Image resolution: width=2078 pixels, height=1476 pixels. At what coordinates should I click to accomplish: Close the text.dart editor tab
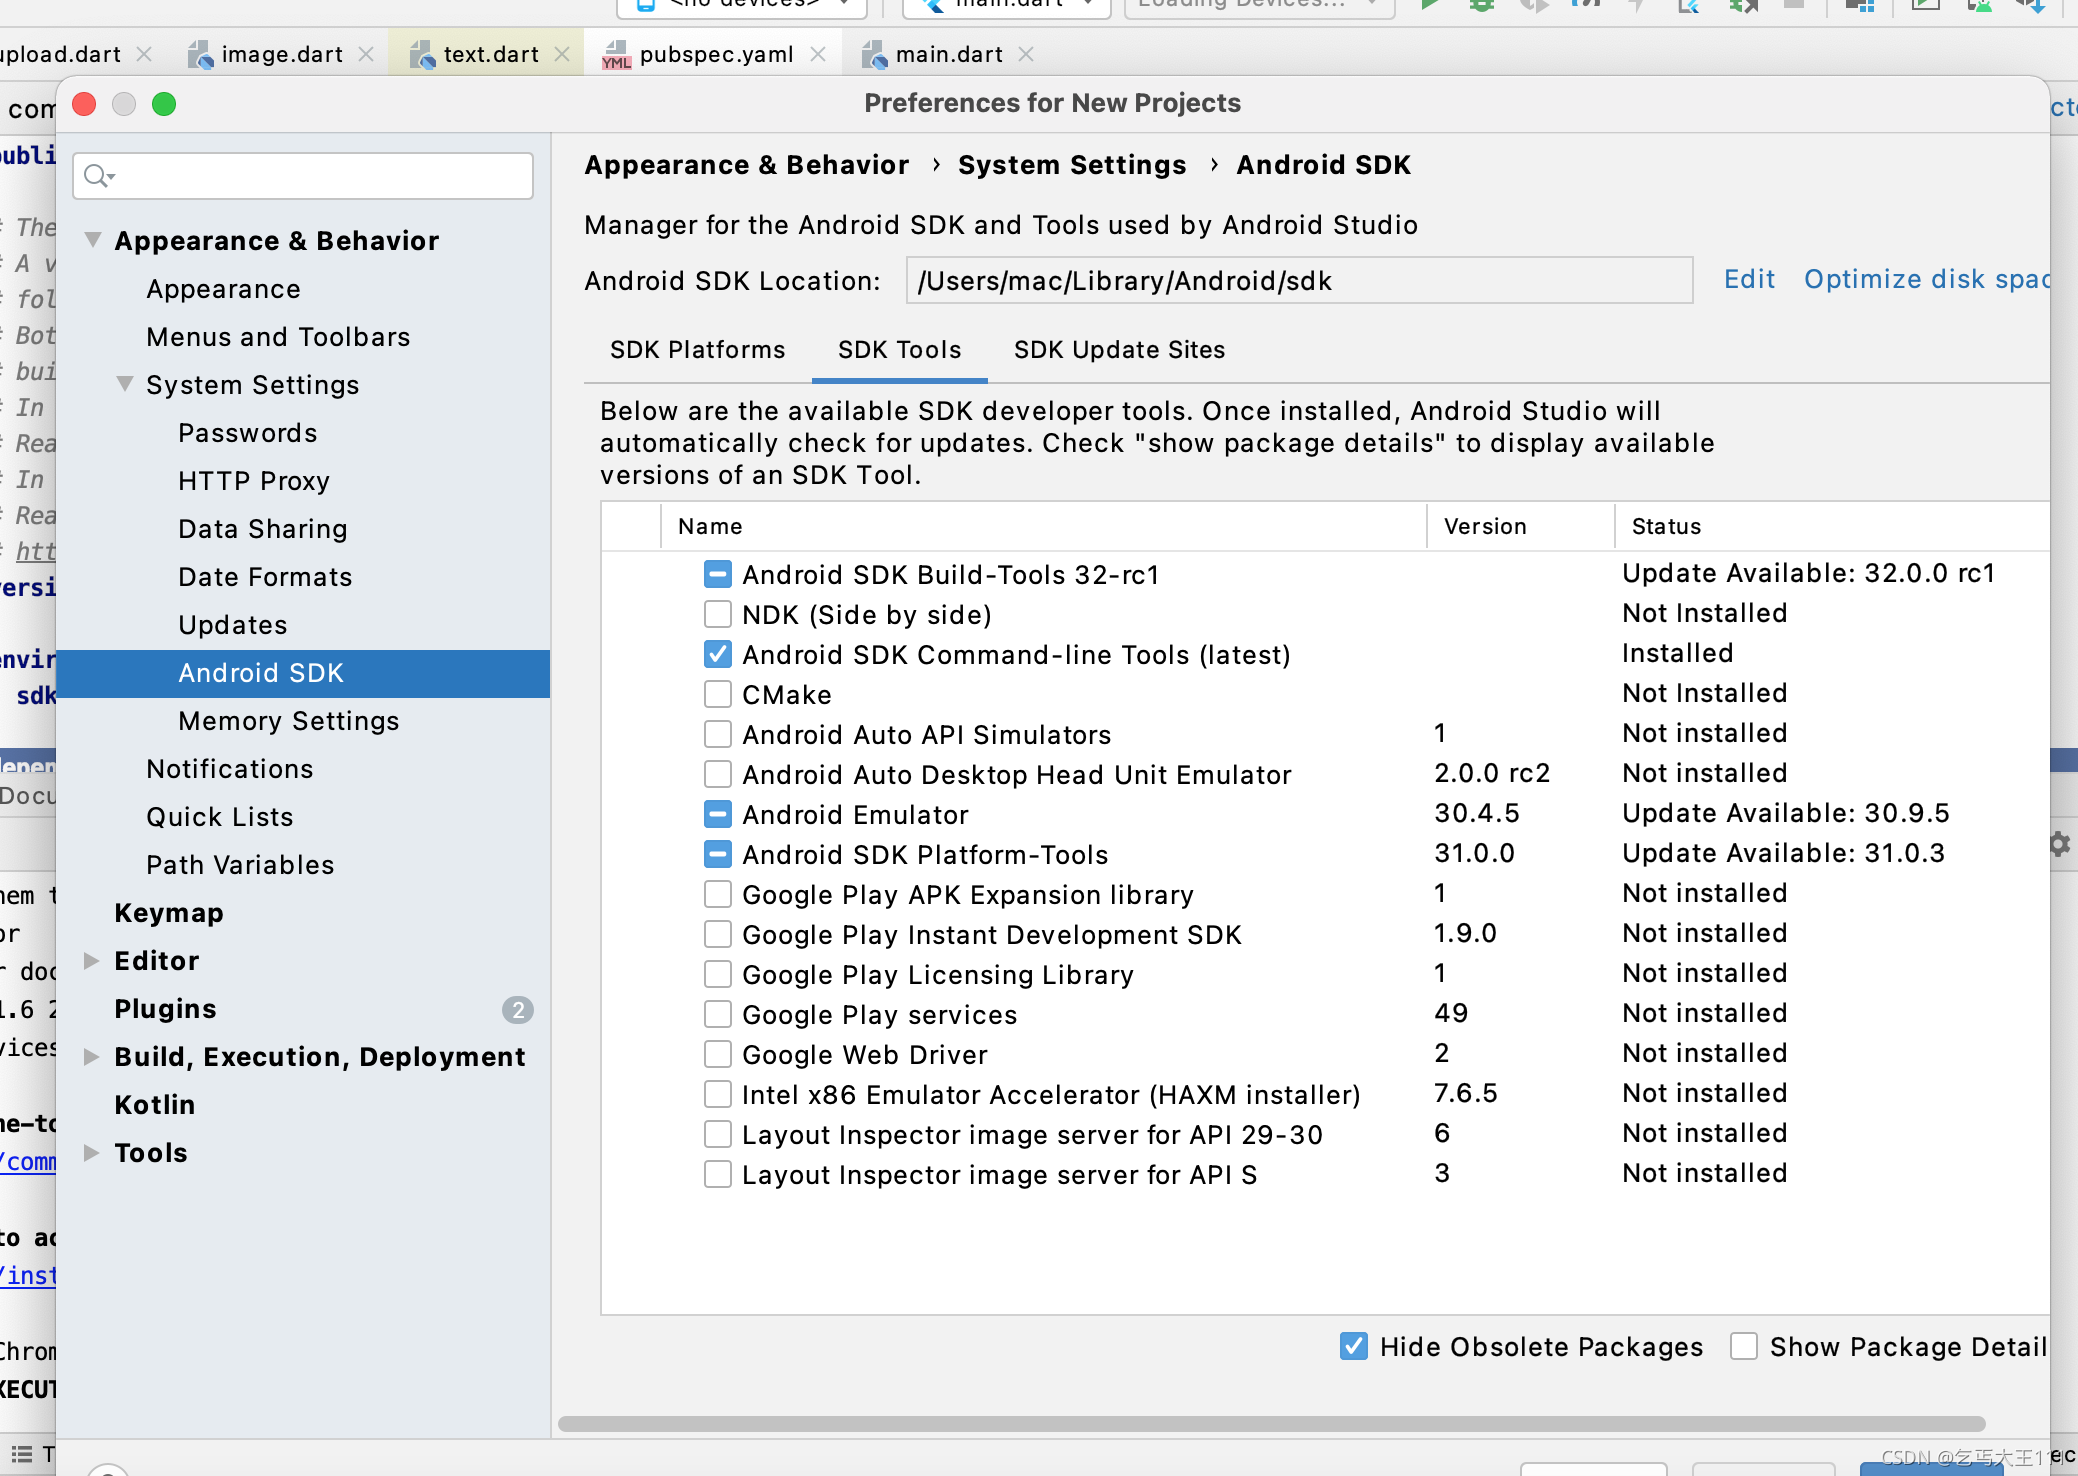click(562, 54)
